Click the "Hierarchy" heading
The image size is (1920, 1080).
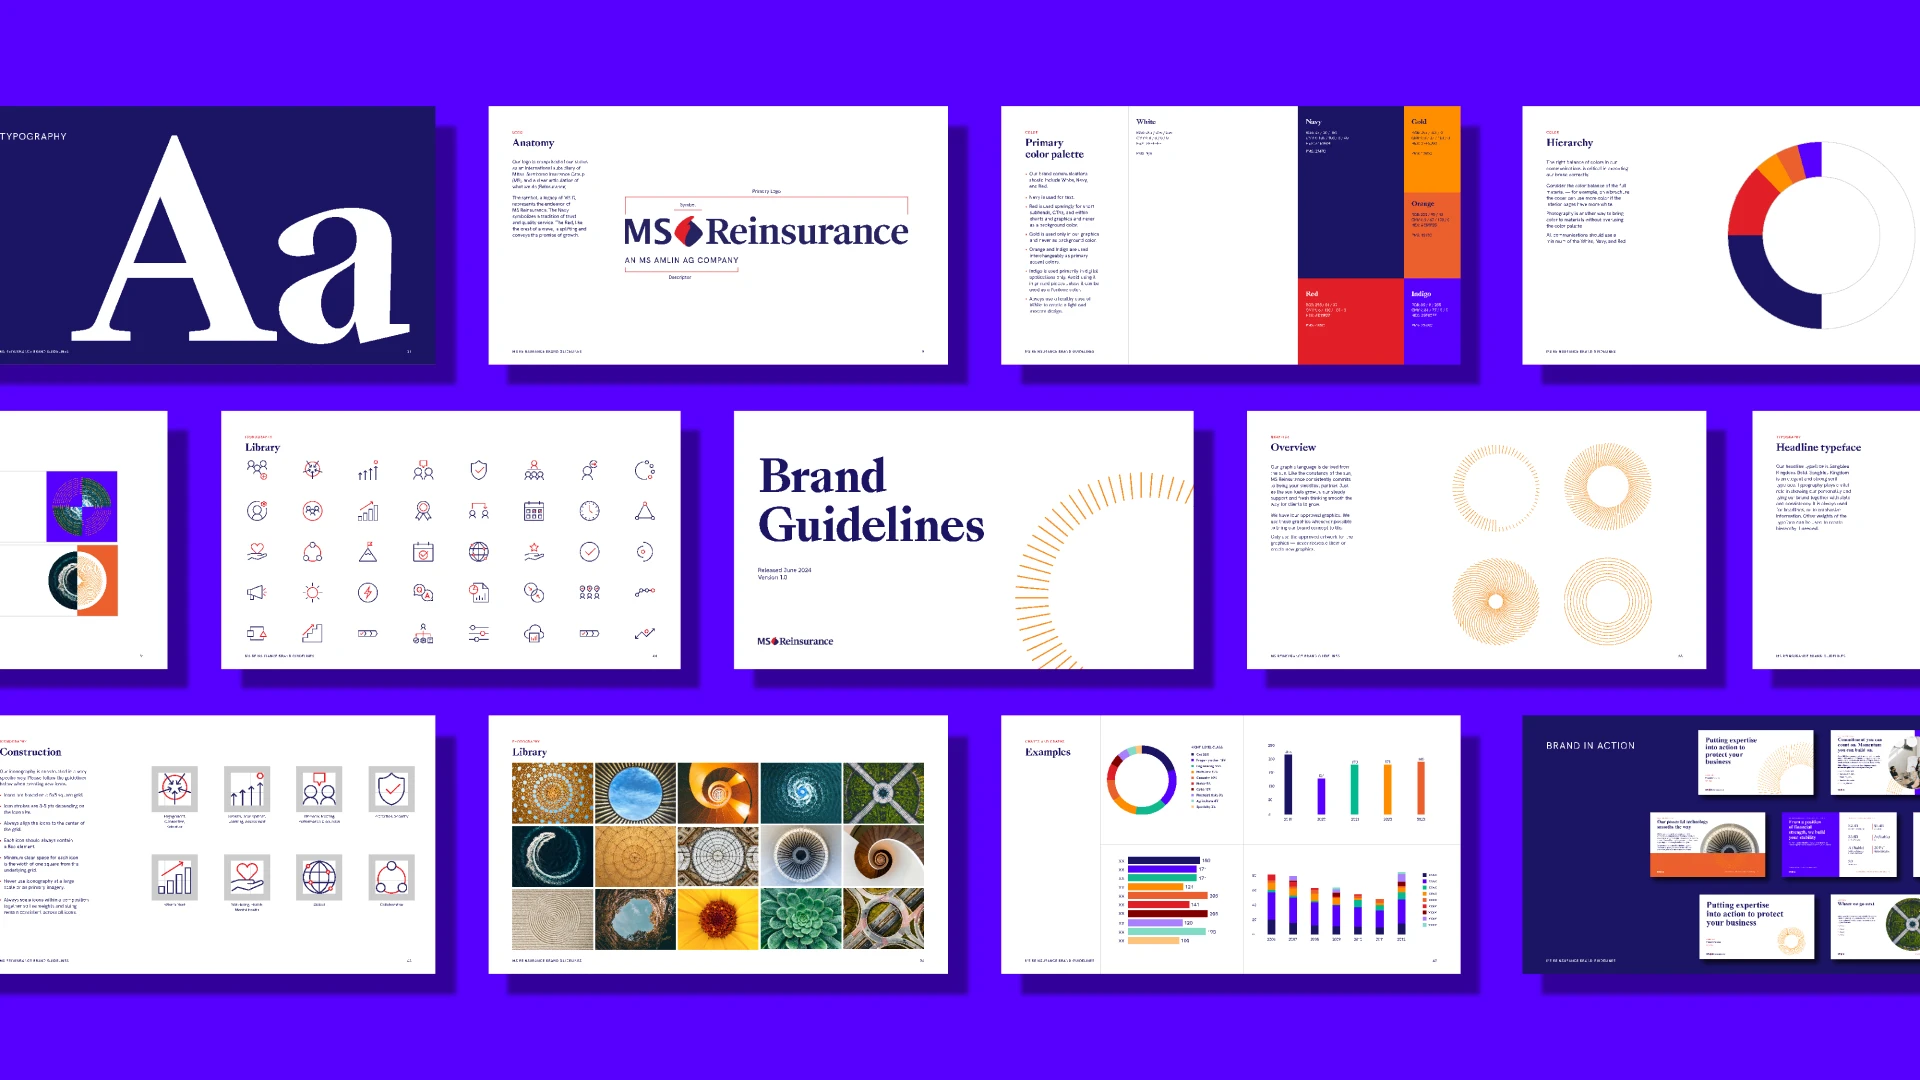[x=1569, y=143]
